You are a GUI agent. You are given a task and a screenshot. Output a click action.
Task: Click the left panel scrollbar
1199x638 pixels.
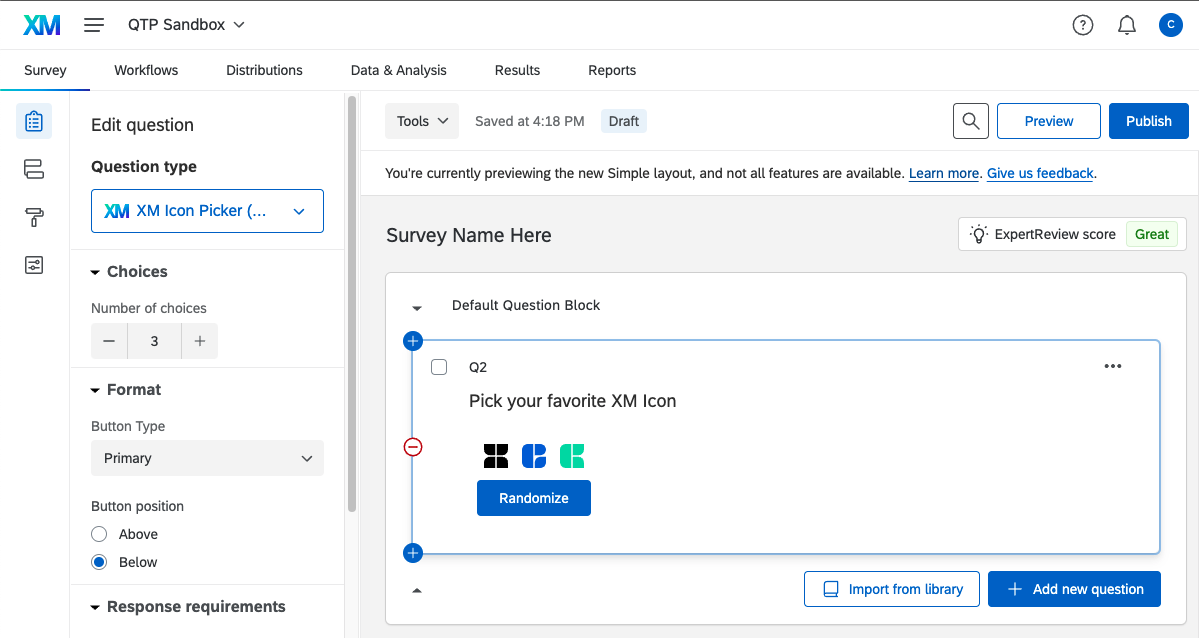352,304
